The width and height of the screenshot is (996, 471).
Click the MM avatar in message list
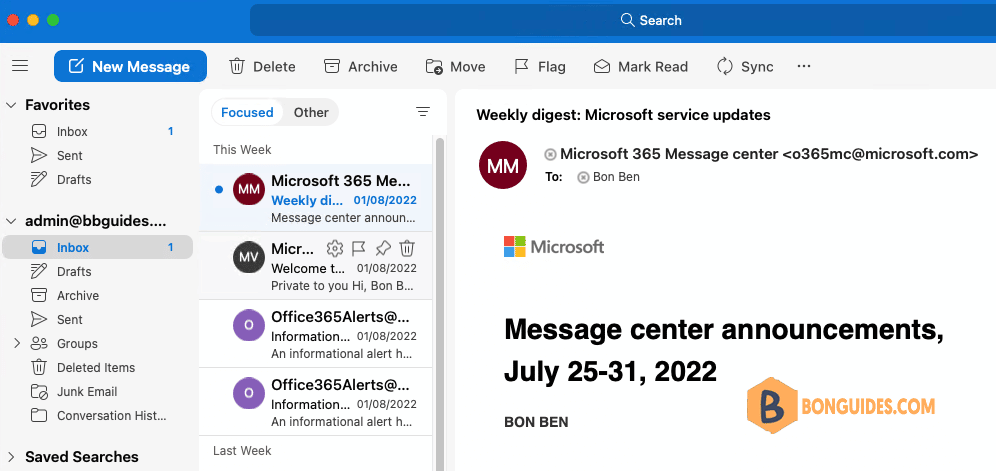click(248, 189)
